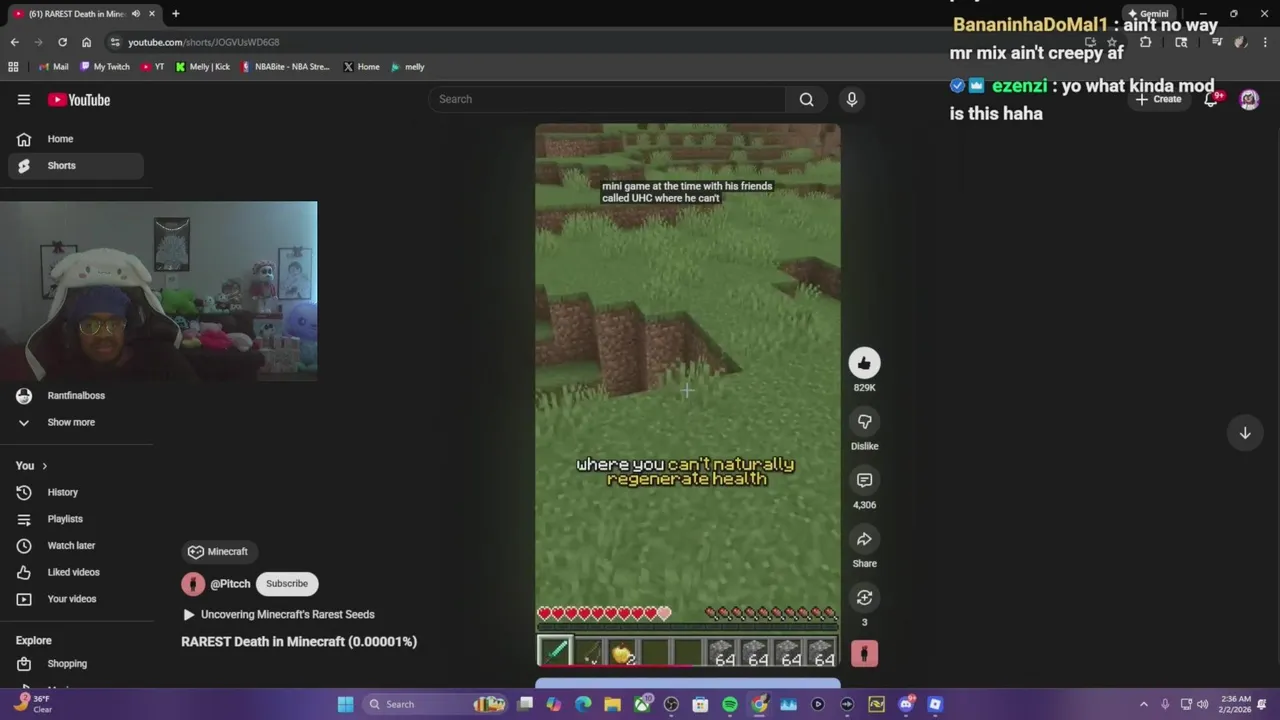Open the melly bookmark
The image size is (1280, 720).
pyautogui.click(x=408, y=67)
